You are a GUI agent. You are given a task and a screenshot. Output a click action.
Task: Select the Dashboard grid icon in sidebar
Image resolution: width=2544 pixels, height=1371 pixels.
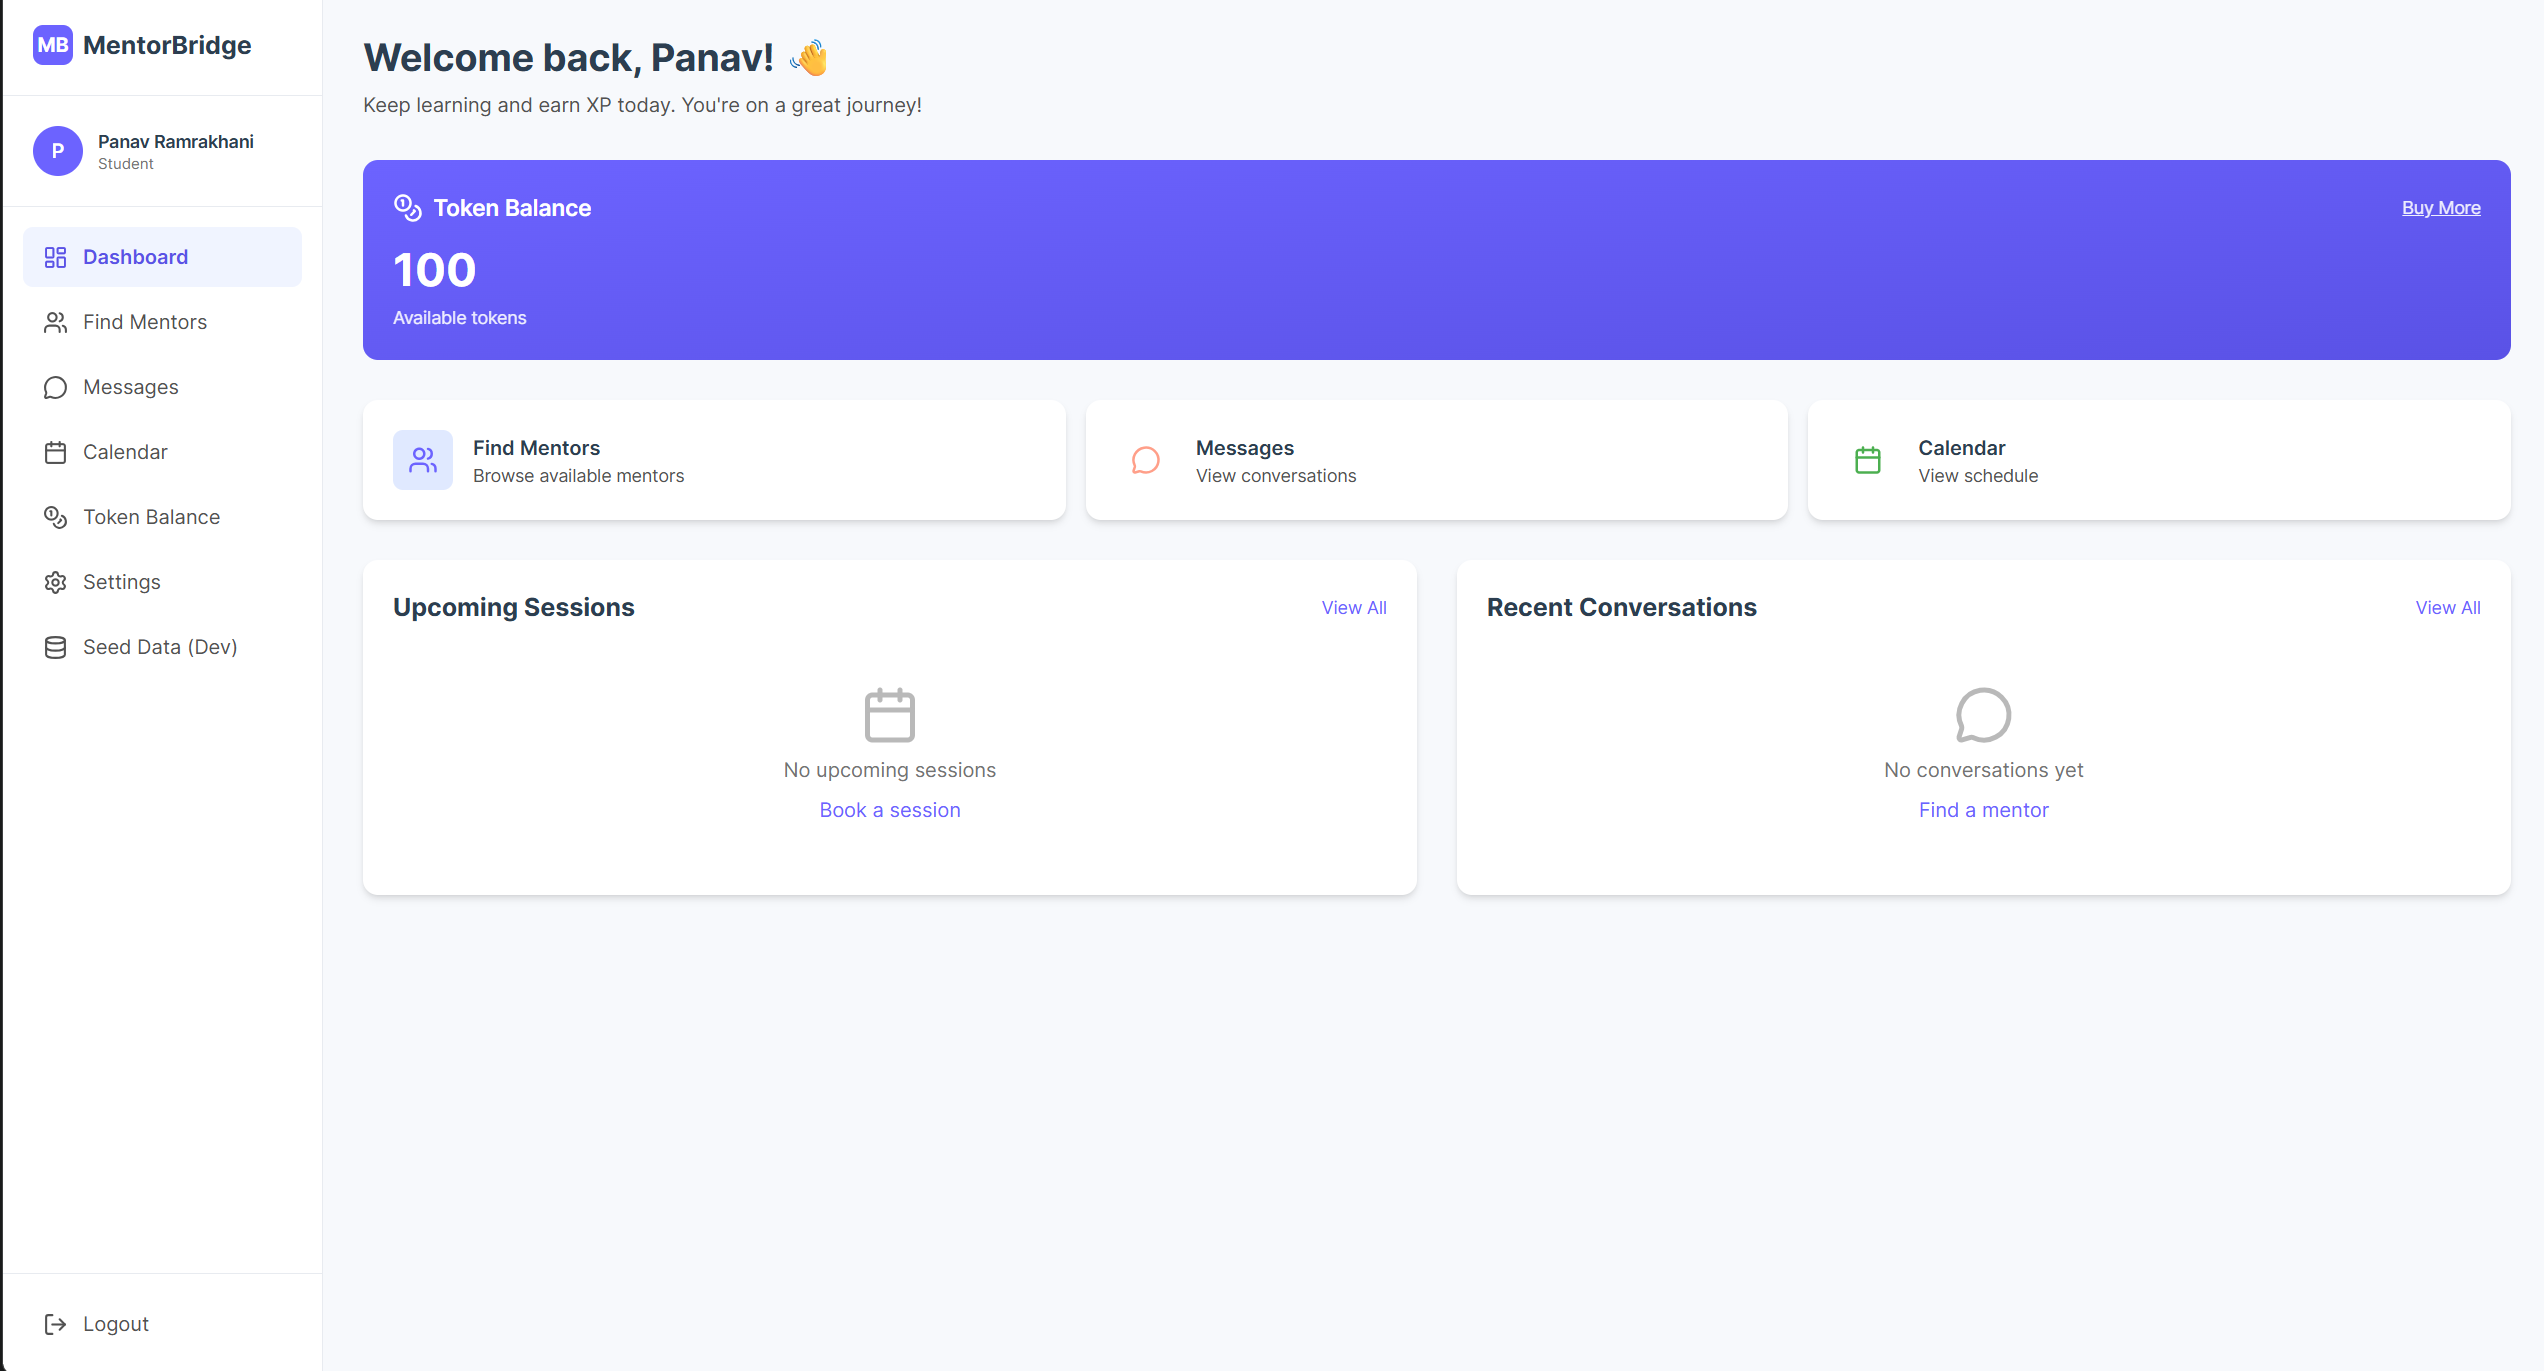[55, 257]
